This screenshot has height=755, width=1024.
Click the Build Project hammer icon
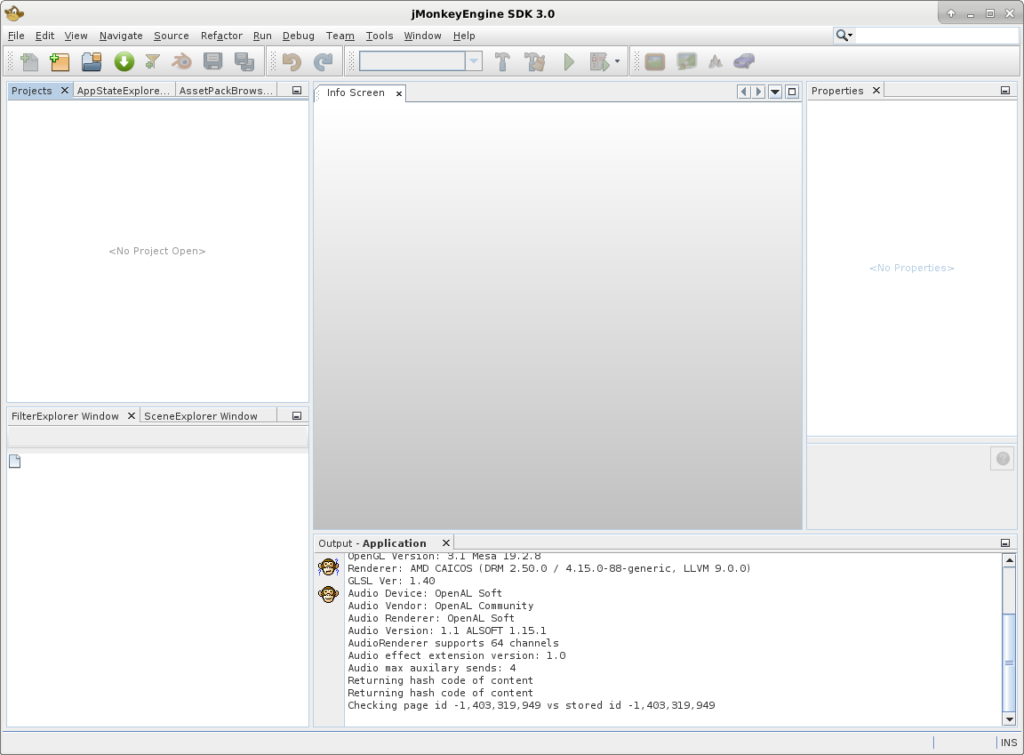click(502, 62)
